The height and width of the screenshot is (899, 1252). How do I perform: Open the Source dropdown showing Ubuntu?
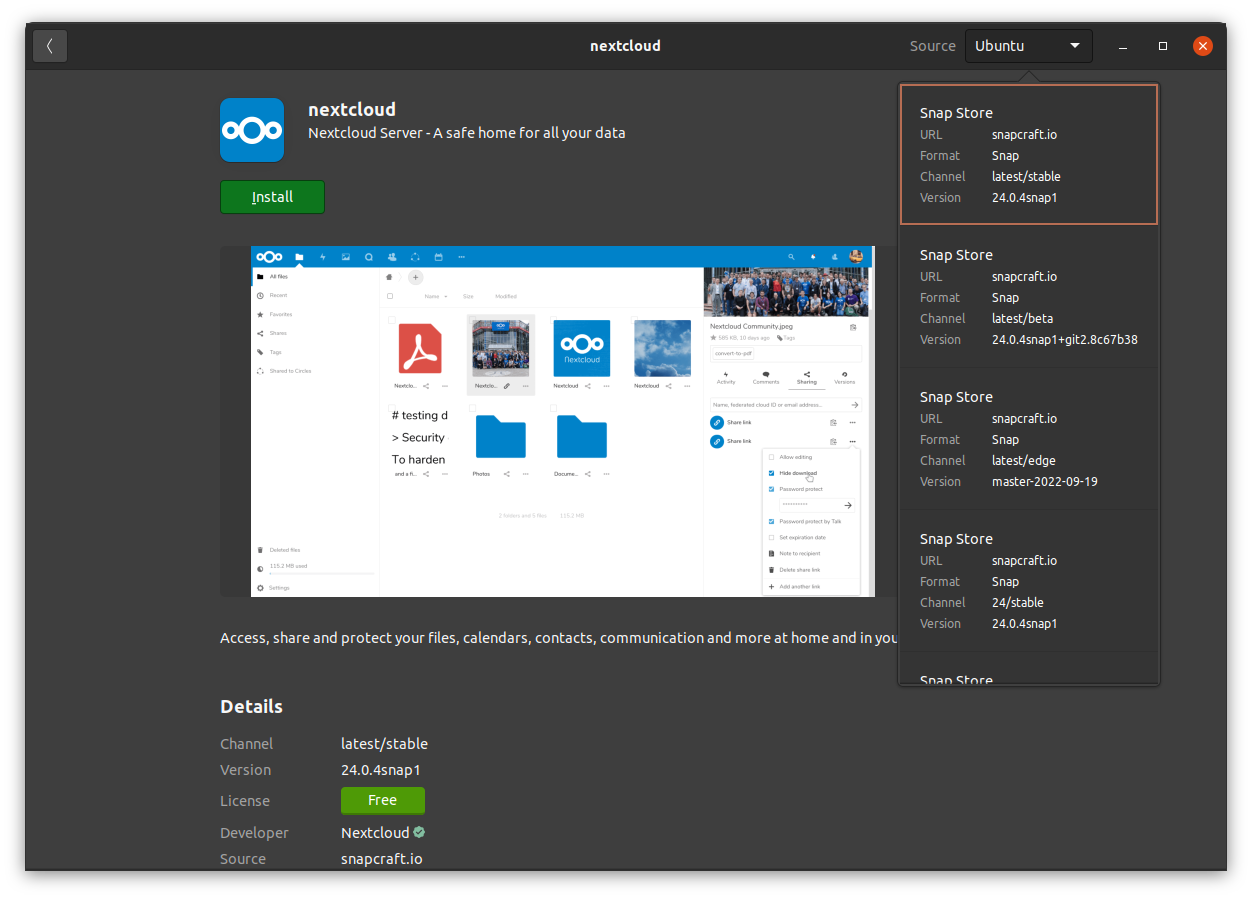[x=1028, y=46]
